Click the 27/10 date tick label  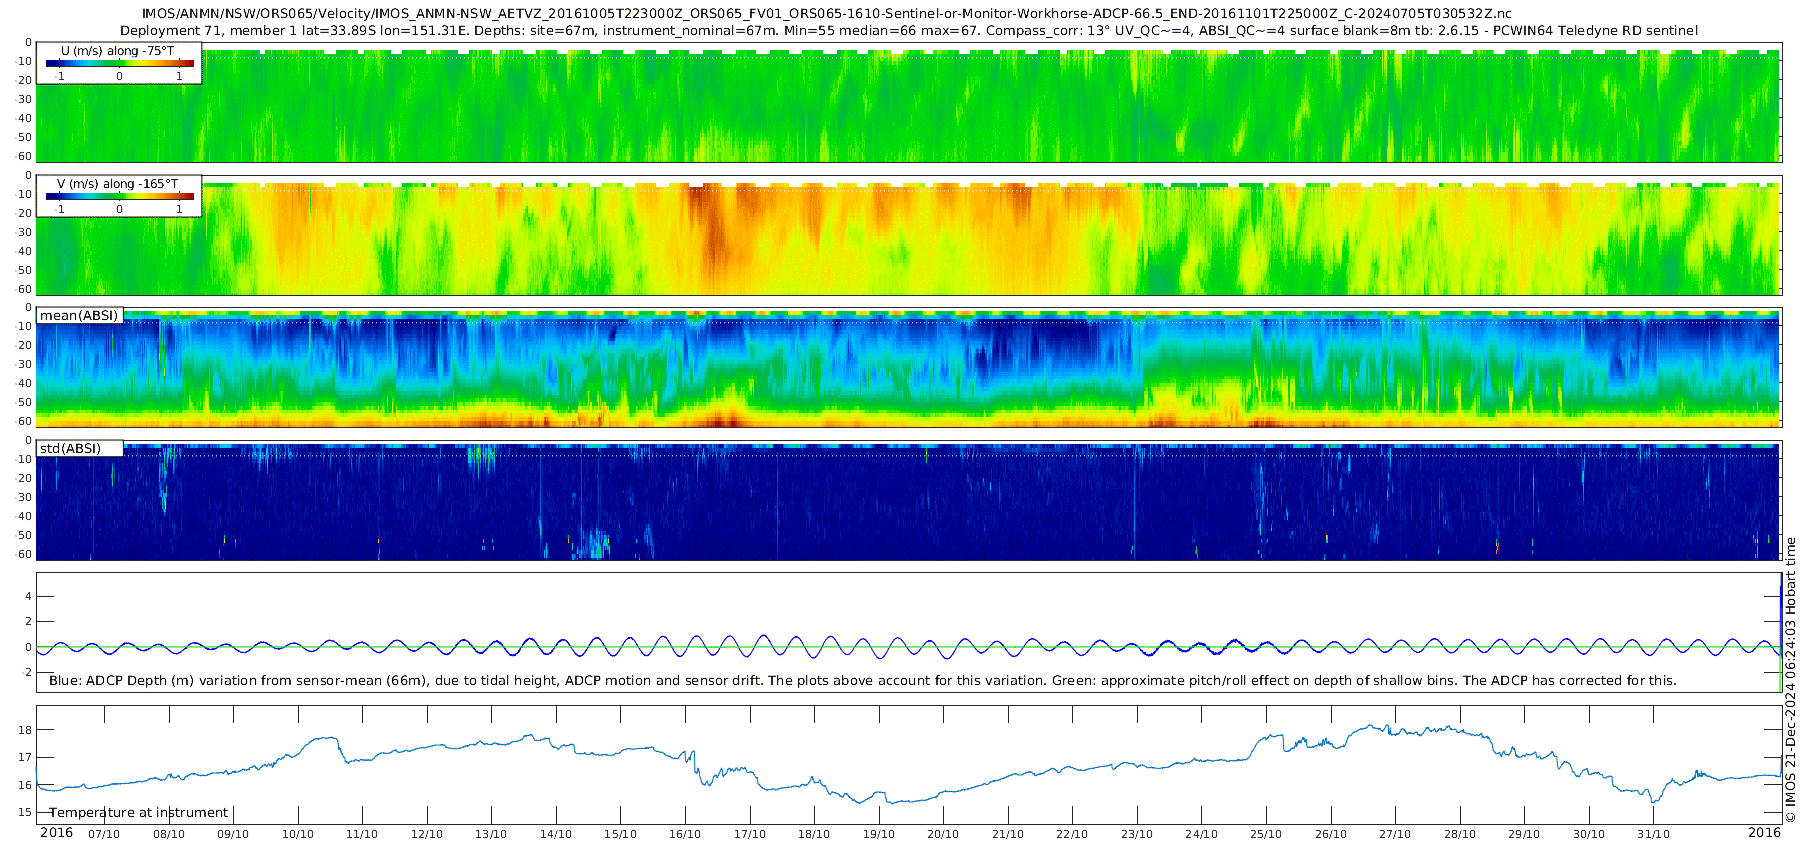pos(1395,834)
